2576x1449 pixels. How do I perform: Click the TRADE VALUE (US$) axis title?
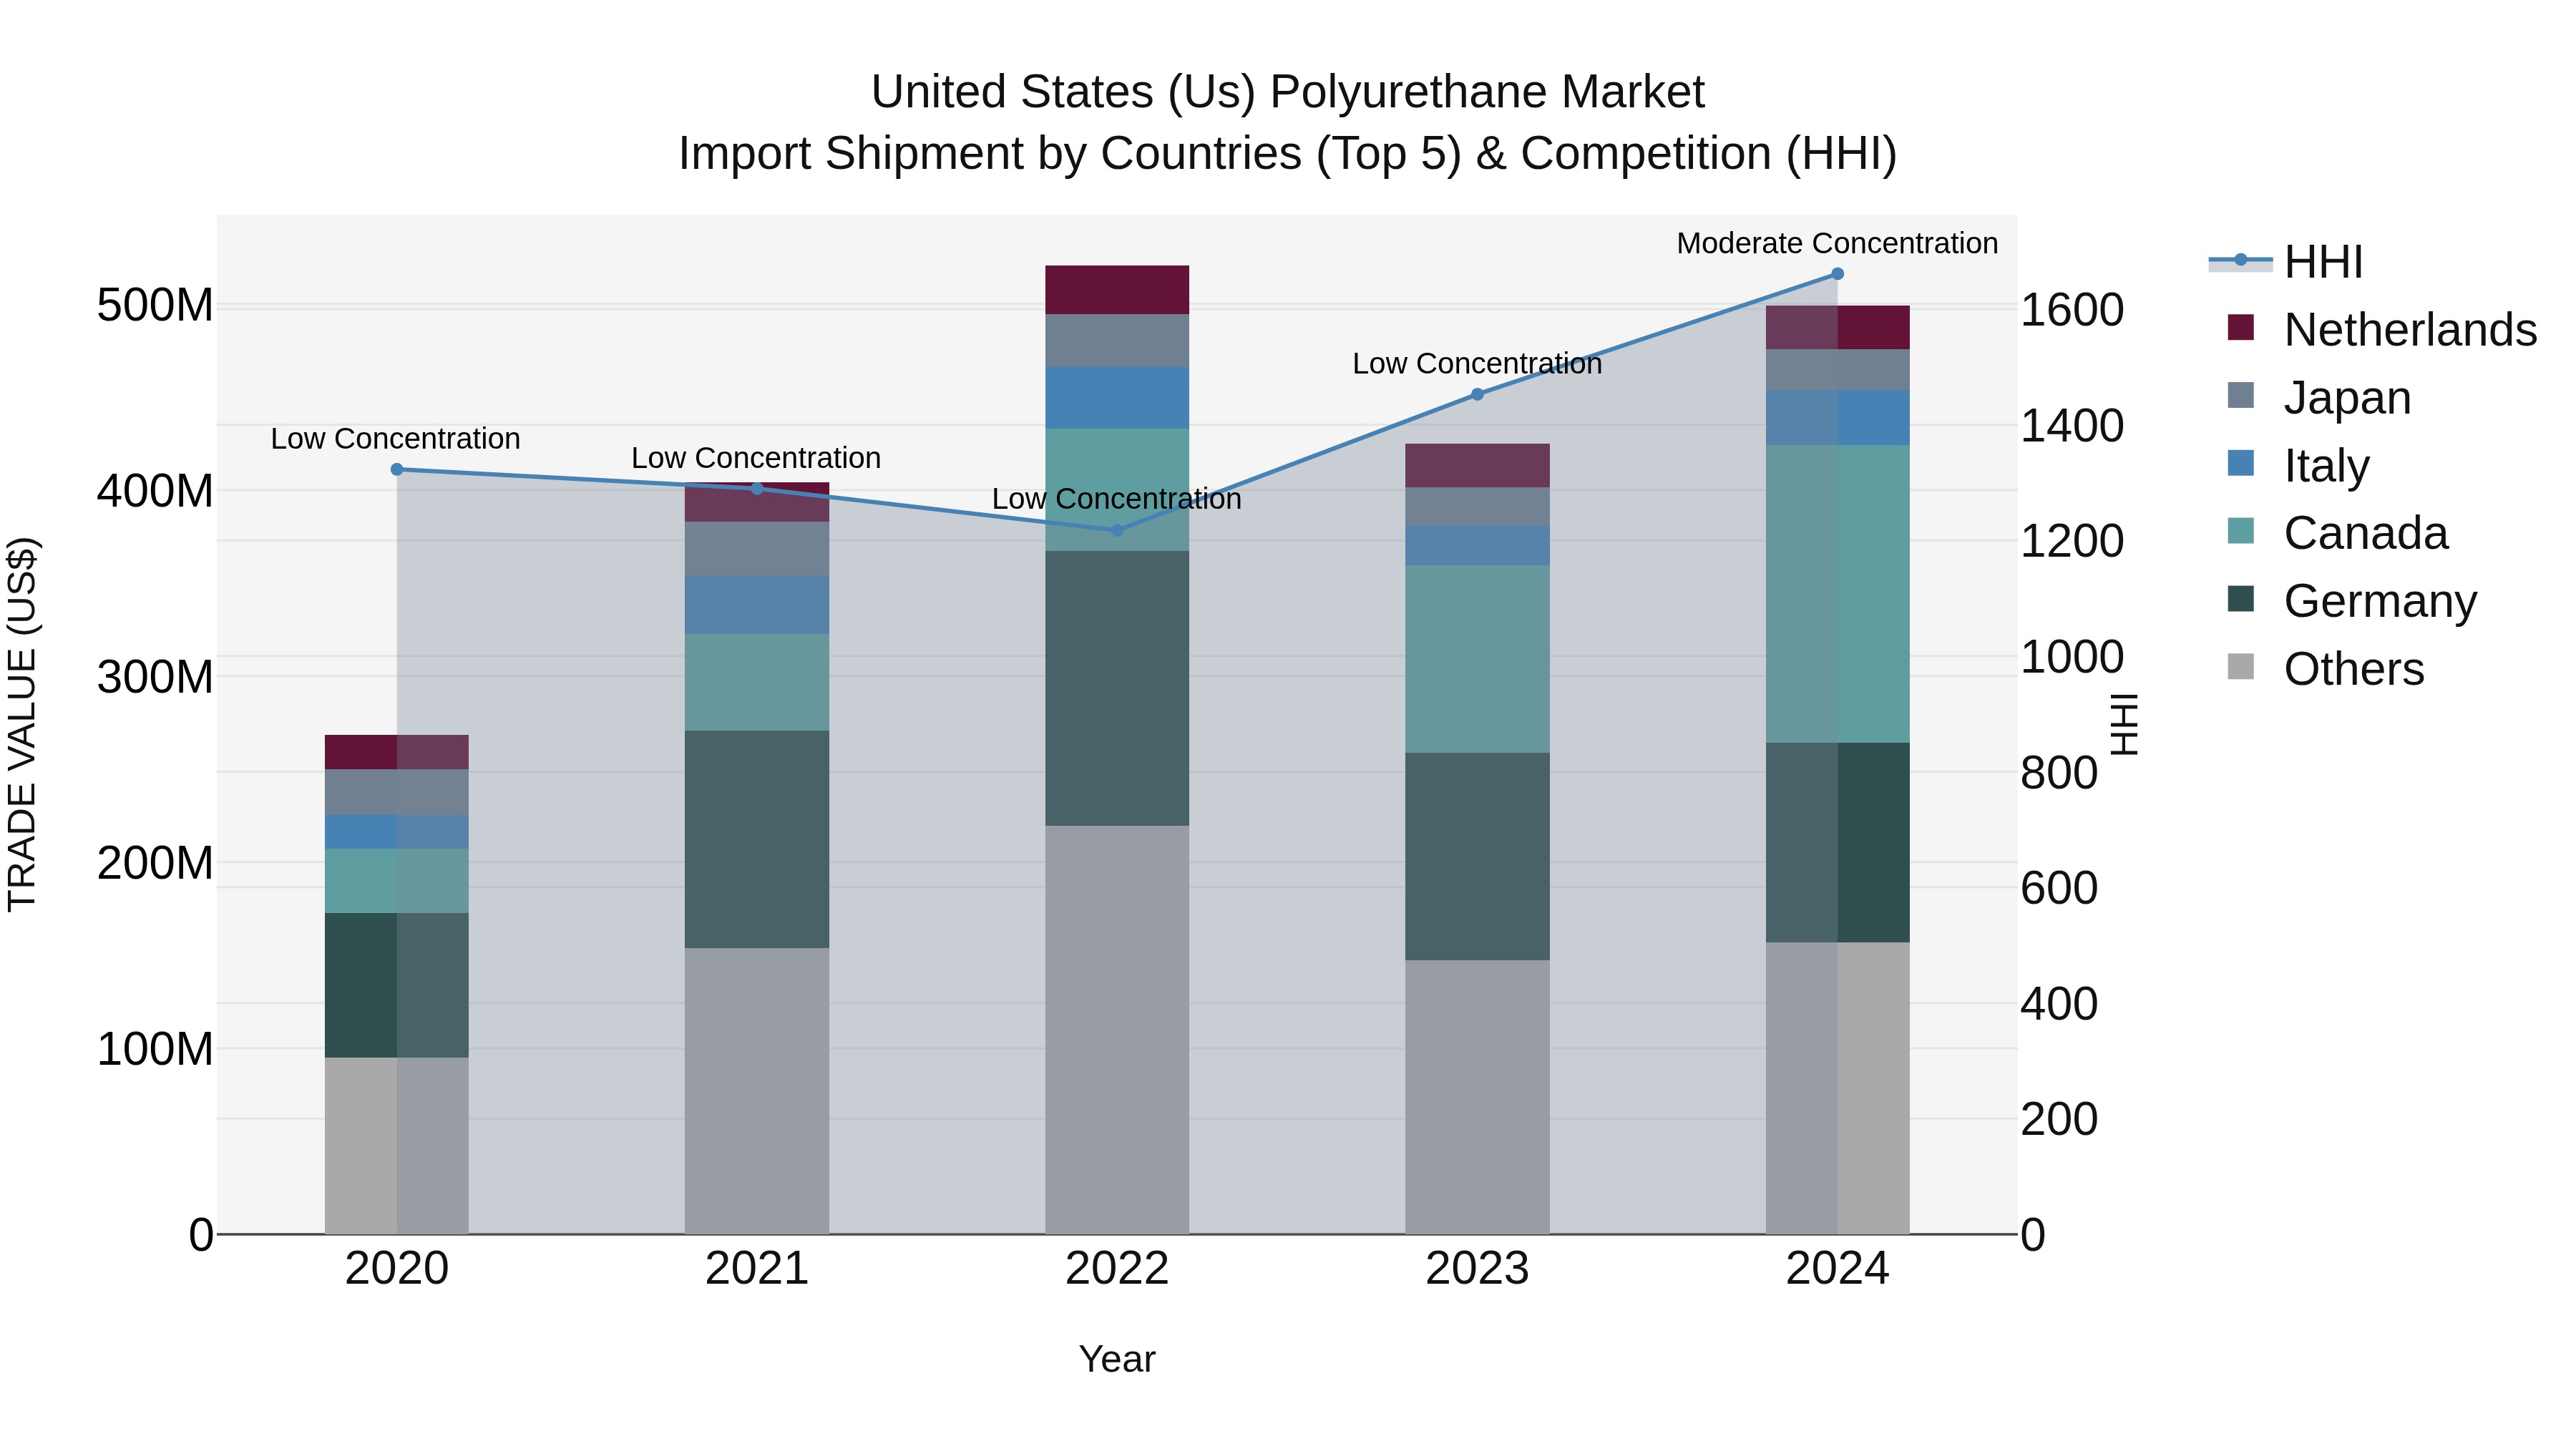pos(22,724)
